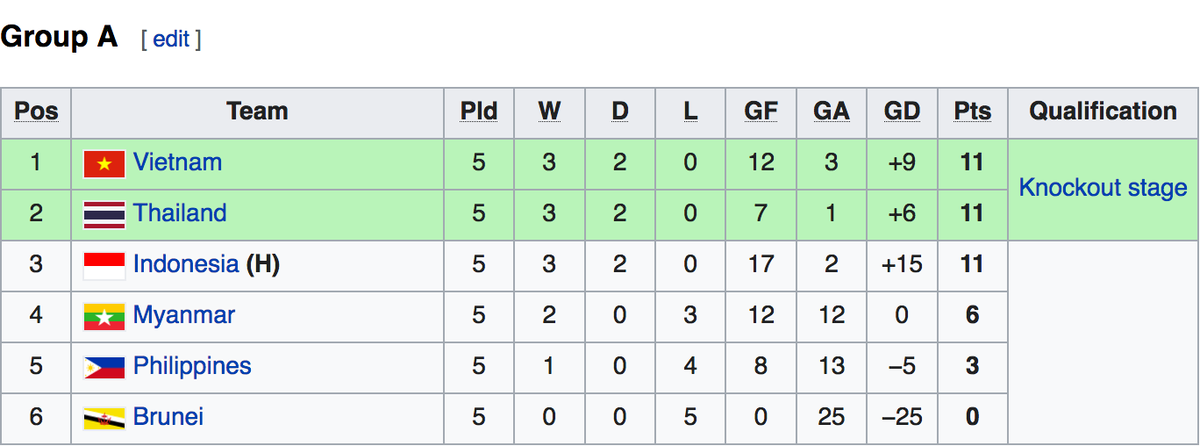Click the Pos column header
The image size is (1200, 446).
(36, 112)
